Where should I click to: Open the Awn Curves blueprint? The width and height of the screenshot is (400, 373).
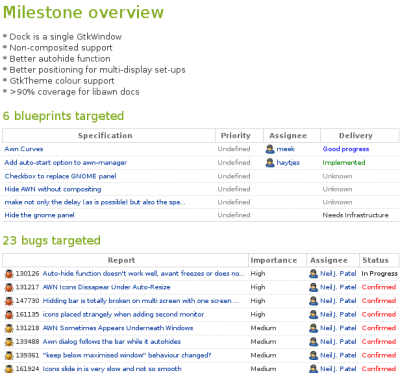(24, 149)
